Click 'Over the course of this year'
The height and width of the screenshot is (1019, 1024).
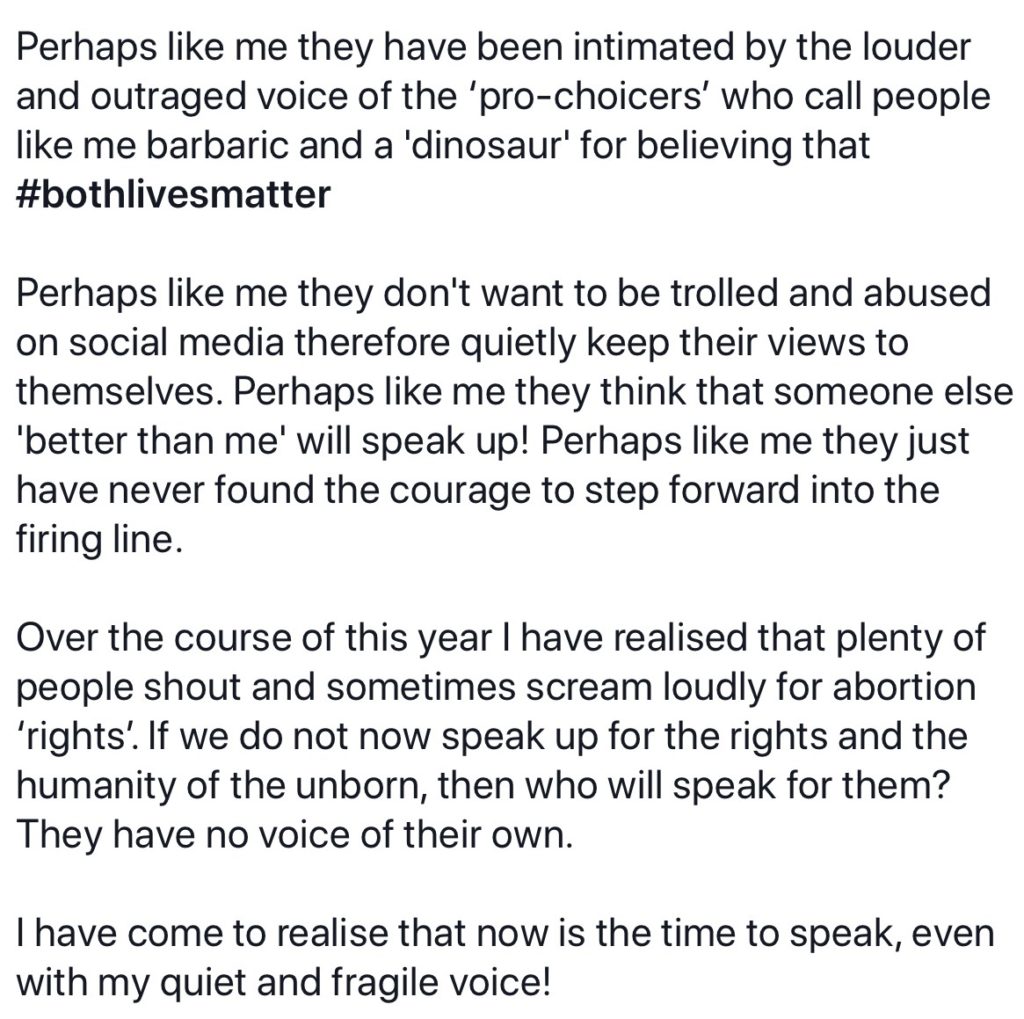[x=253, y=638]
